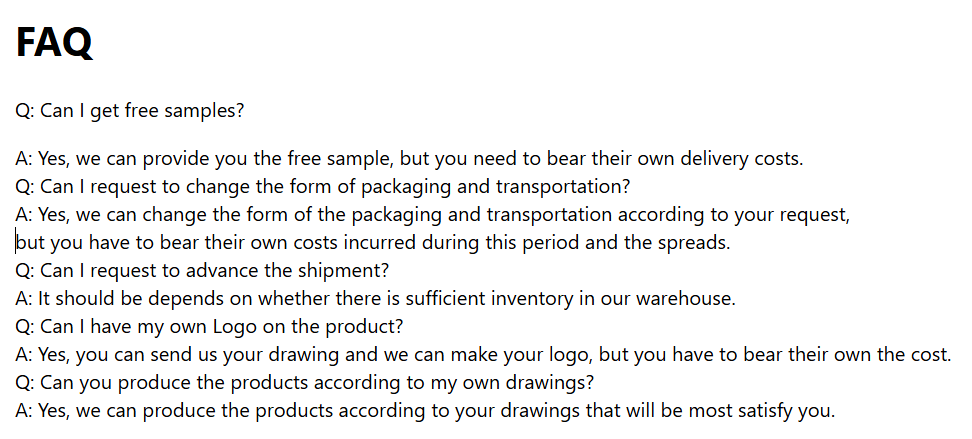Click the question about own Logo on product
The width and height of the screenshot is (972, 439).
coord(210,326)
